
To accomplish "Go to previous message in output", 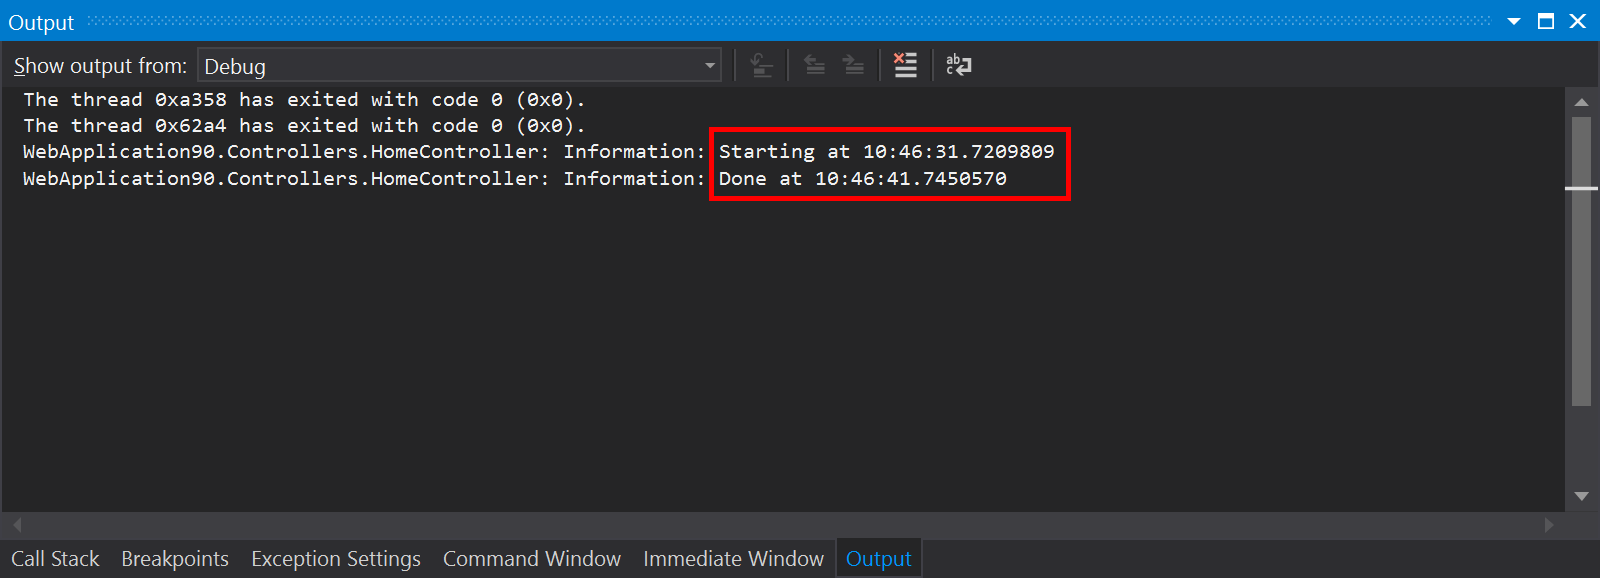I will tap(815, 66).
